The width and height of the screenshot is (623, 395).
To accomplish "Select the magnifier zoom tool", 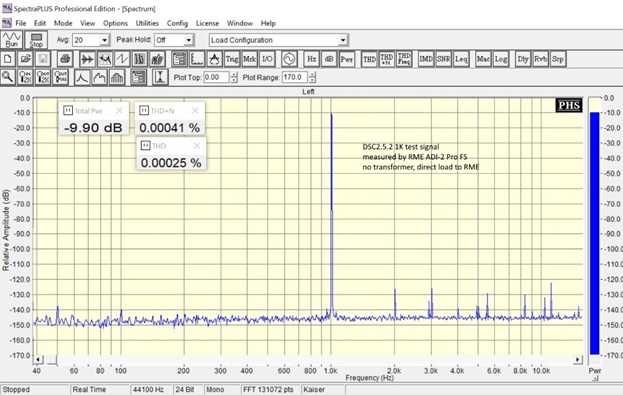I will click(8, 77).
